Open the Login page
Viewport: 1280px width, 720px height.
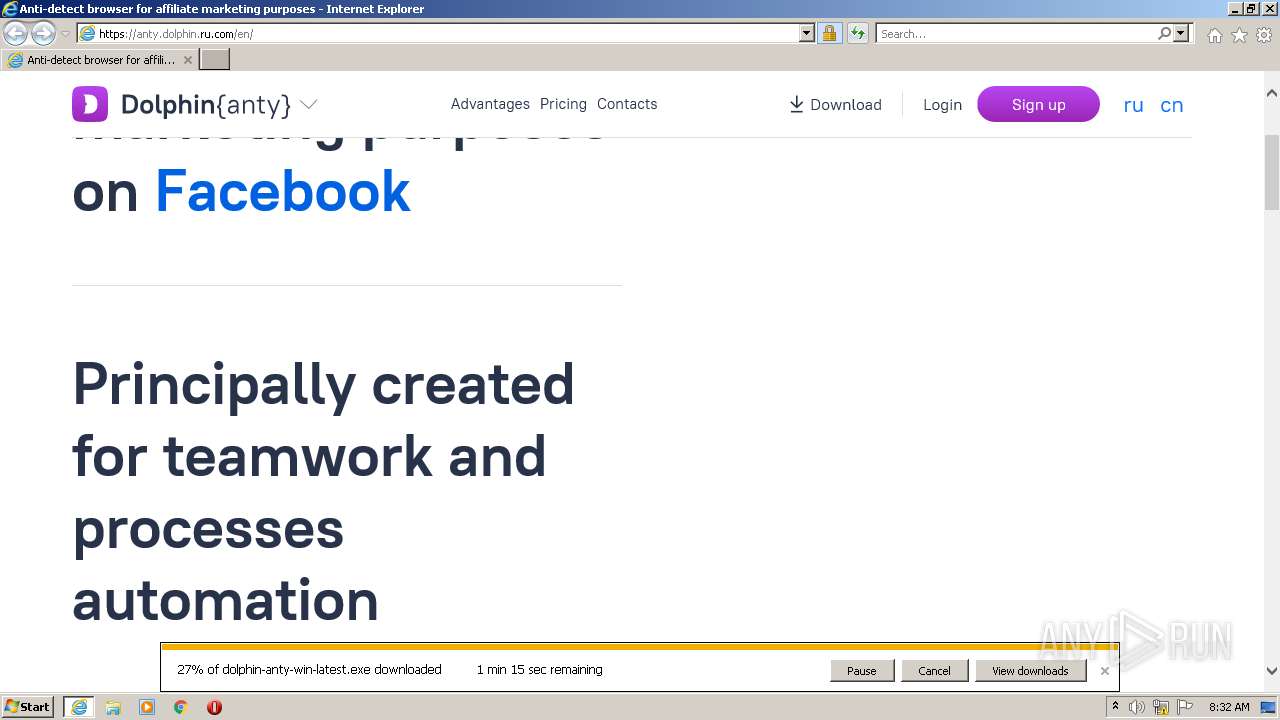pos(942,105)
